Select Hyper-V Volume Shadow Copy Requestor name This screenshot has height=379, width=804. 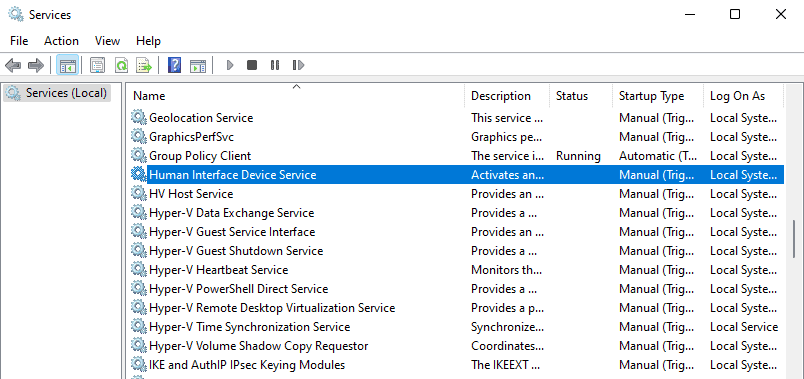258,346
